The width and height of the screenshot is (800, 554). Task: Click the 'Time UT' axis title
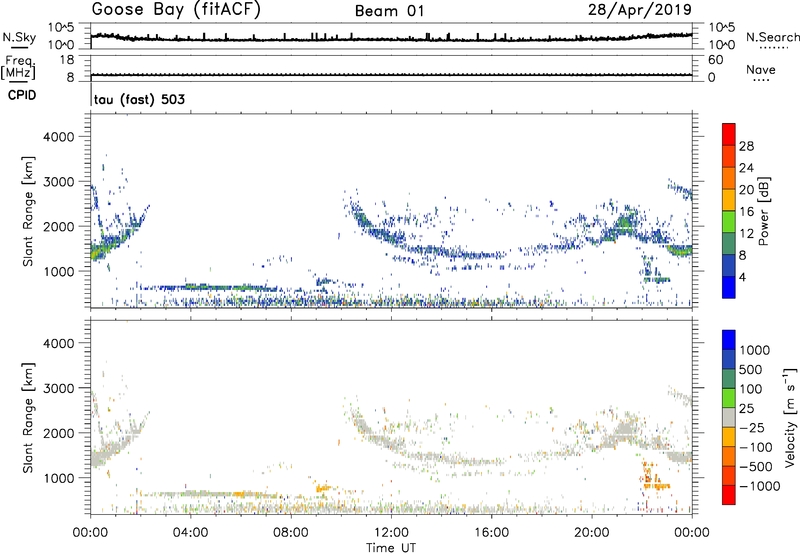pyautogui.click(x=391, y=548)
